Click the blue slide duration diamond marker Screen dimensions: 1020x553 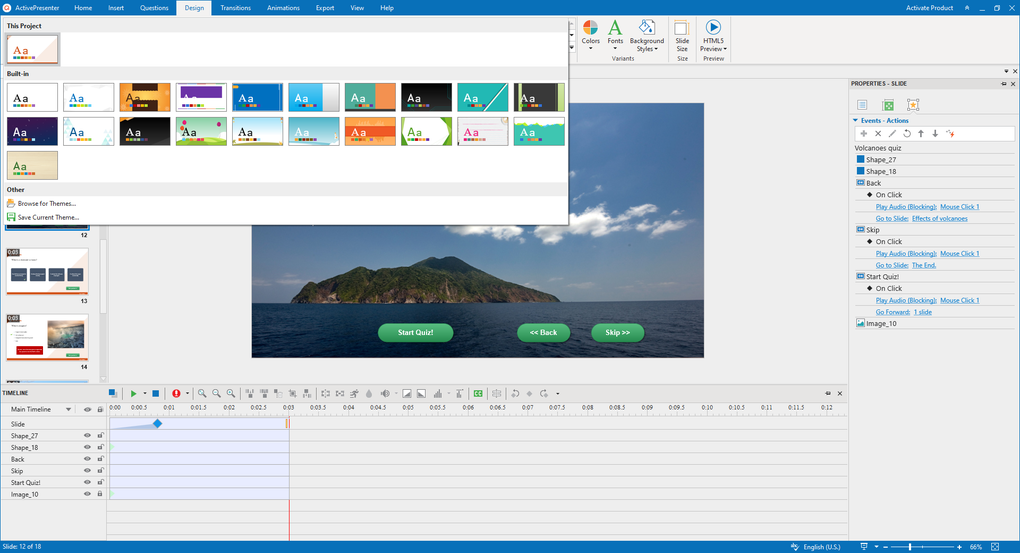[157, 424]
